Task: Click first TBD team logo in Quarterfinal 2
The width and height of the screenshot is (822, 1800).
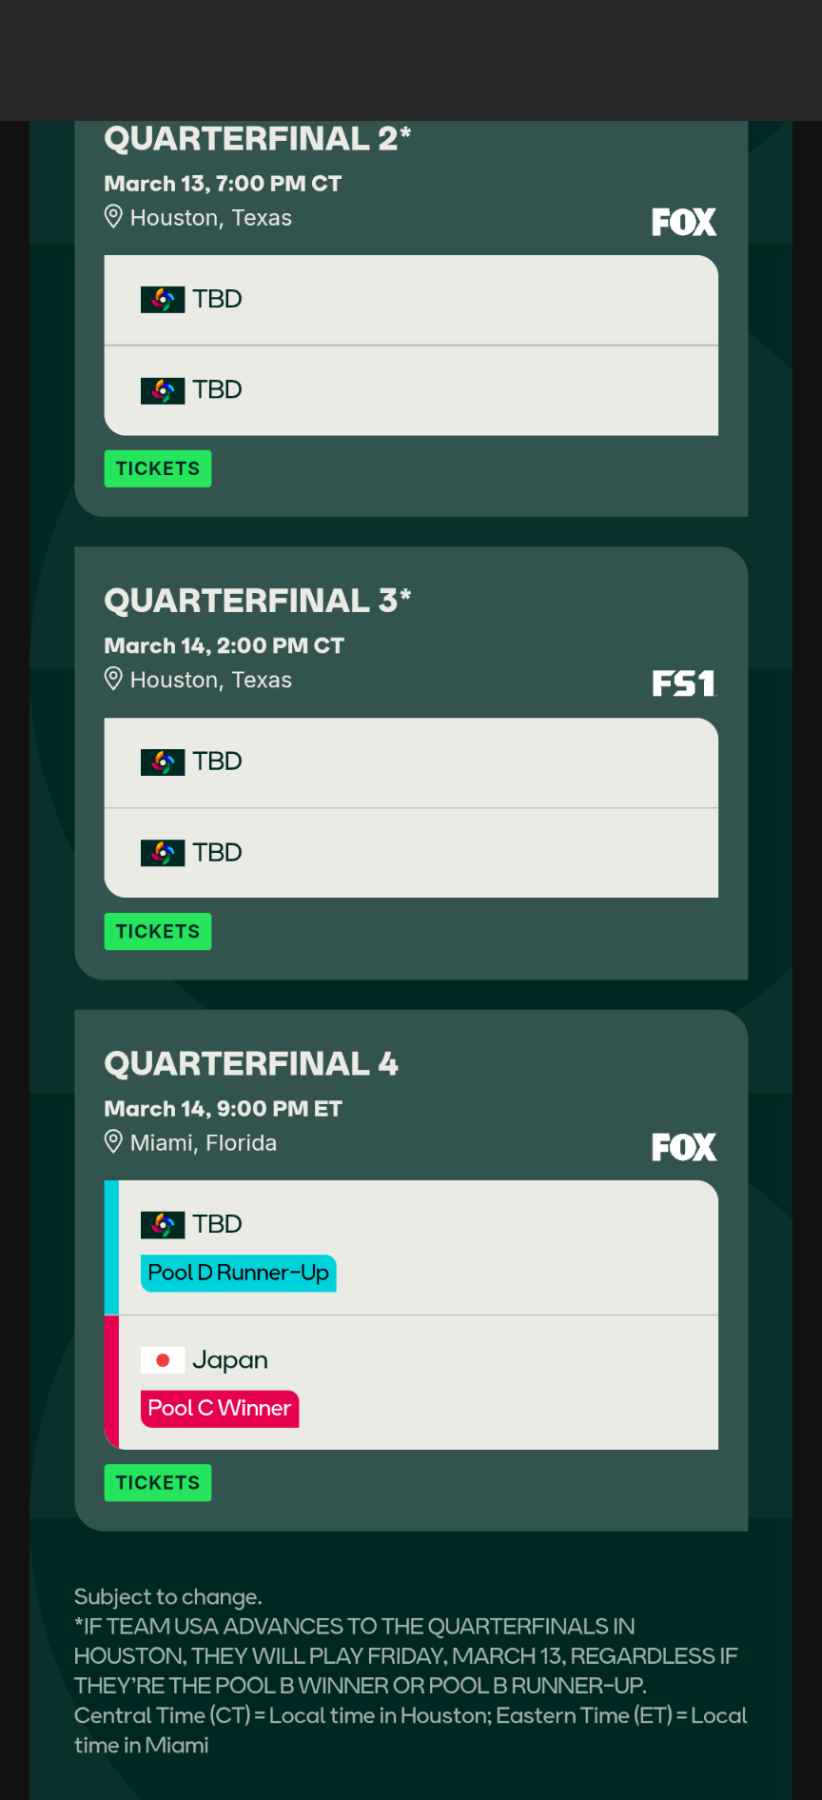Action: coord(162,299)
